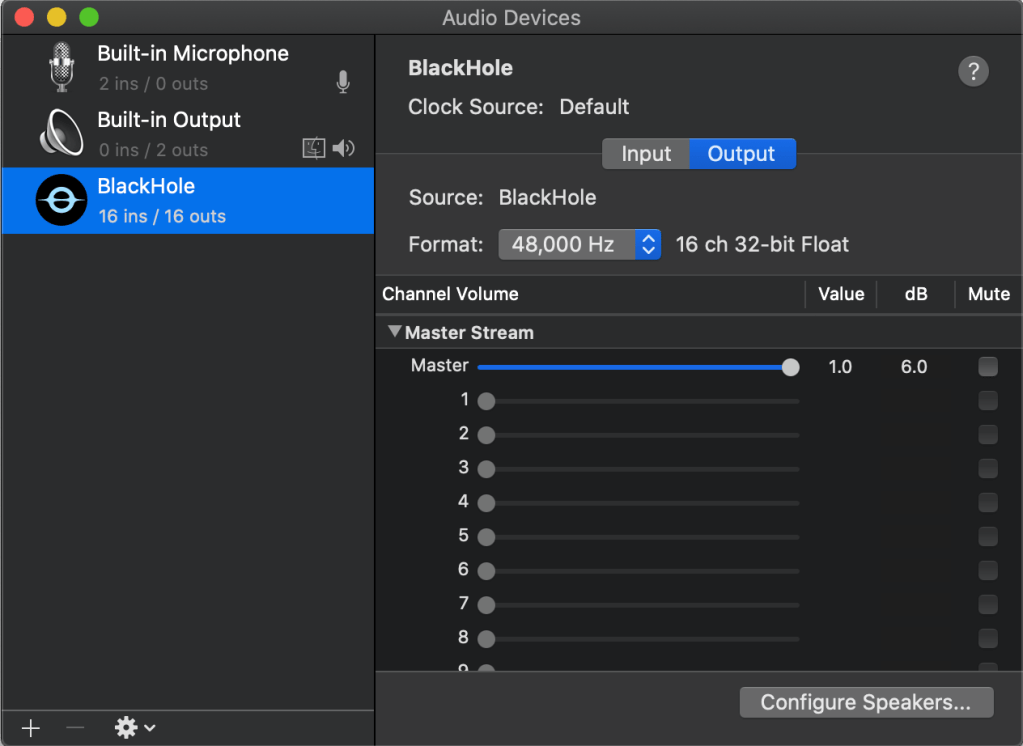Select the Output tab
Image resolution: width=1023 pixels, height=746 pixels.
tap(741, 154)
